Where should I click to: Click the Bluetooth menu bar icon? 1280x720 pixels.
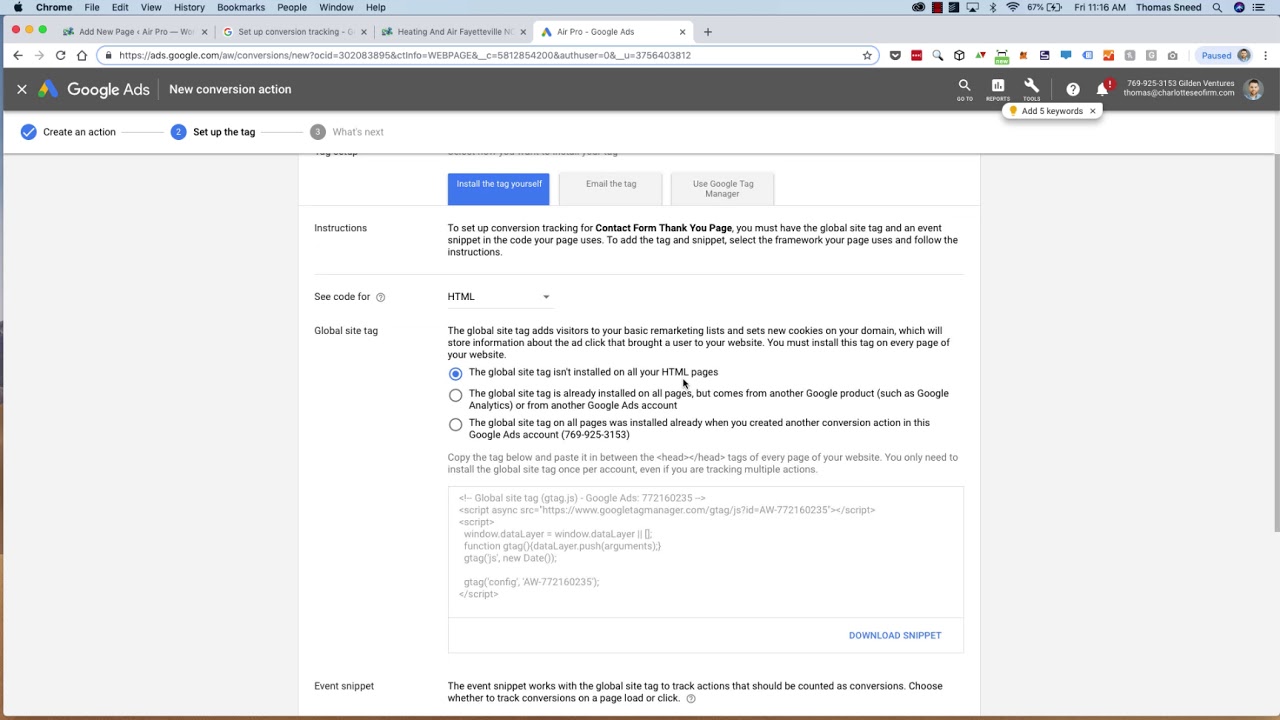(x=993, y=7)
